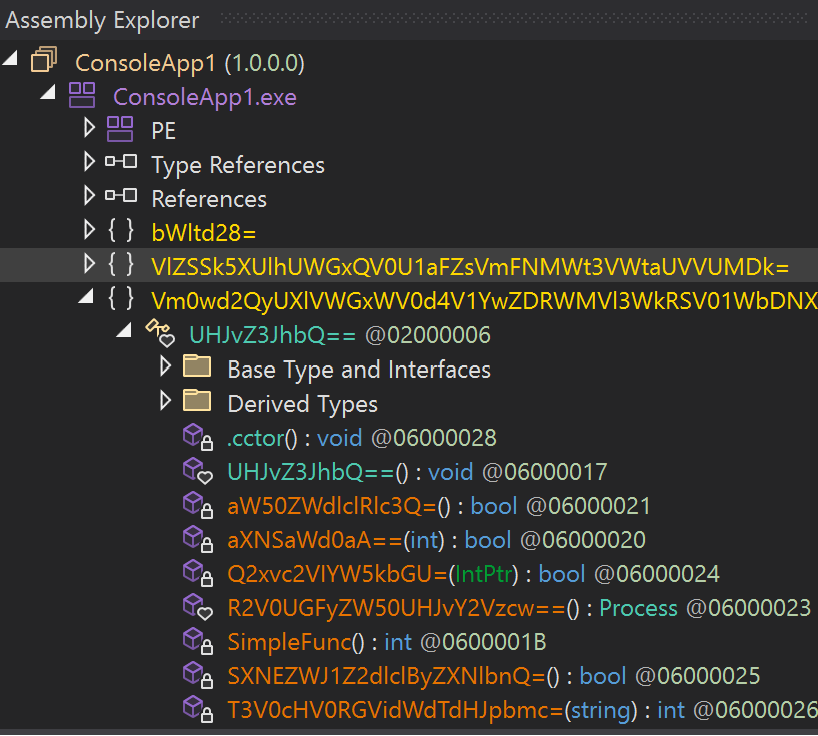The width and height of the screenshot is (818, 736).
Task: Select the T3V0cHV0RGVidWdTdHJpbmc= method entry
Action: 400,708
